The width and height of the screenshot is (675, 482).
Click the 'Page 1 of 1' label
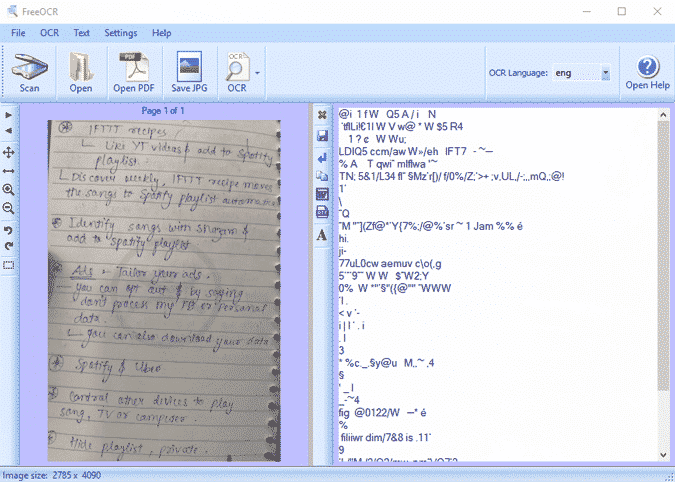(163, 111)
